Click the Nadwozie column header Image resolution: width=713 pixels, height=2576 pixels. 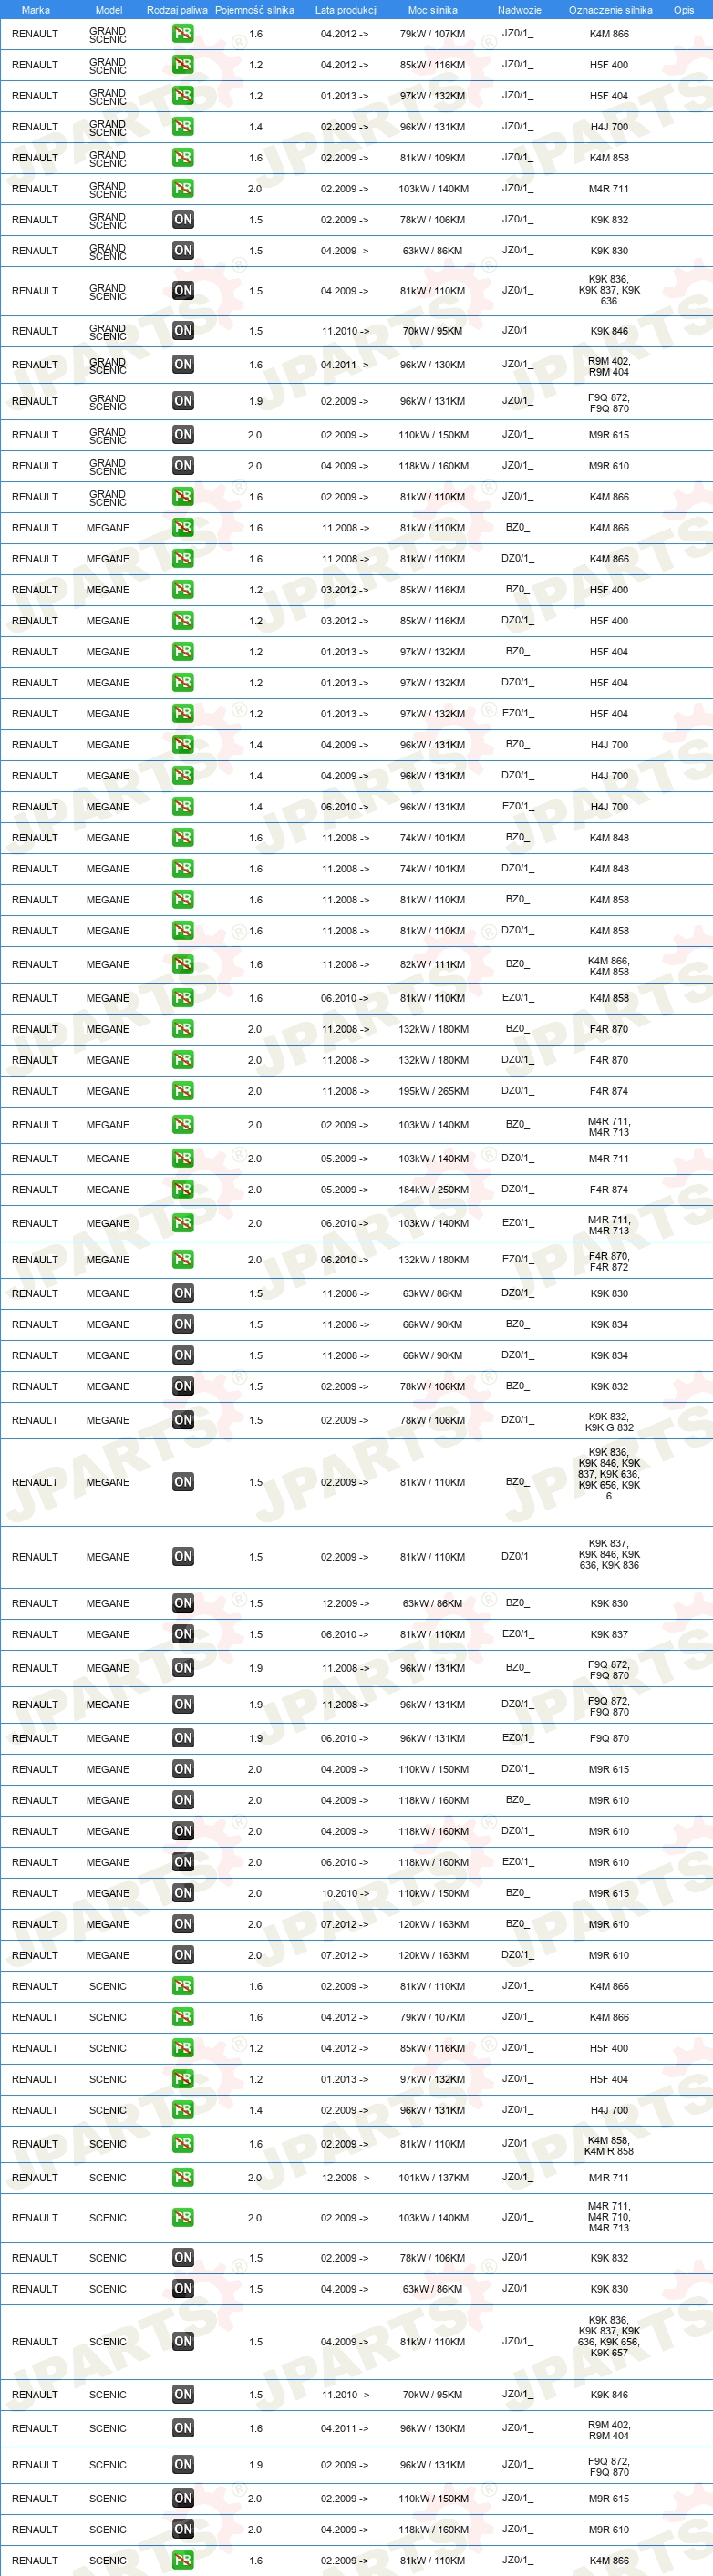pos(519,10)
